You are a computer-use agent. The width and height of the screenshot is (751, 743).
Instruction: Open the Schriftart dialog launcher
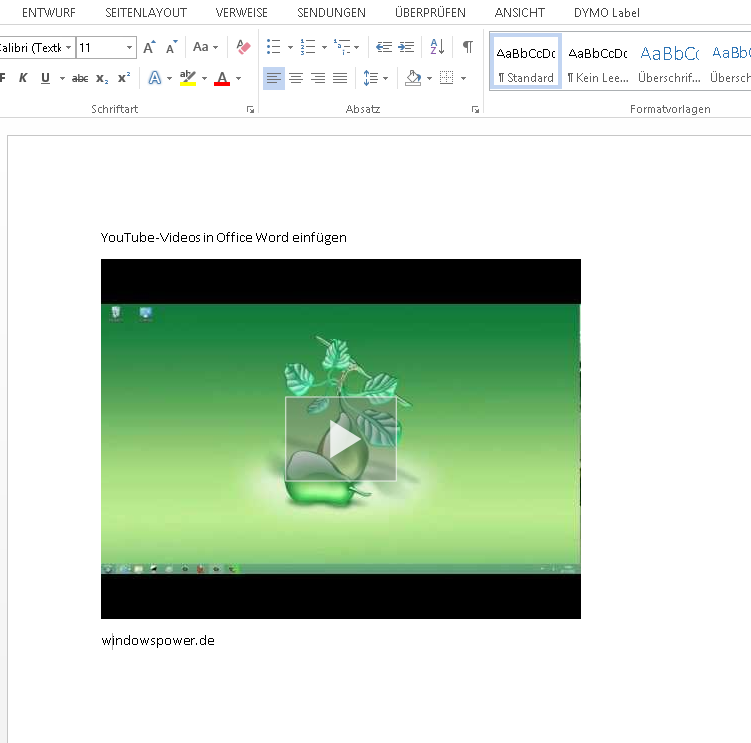point(250,110)
